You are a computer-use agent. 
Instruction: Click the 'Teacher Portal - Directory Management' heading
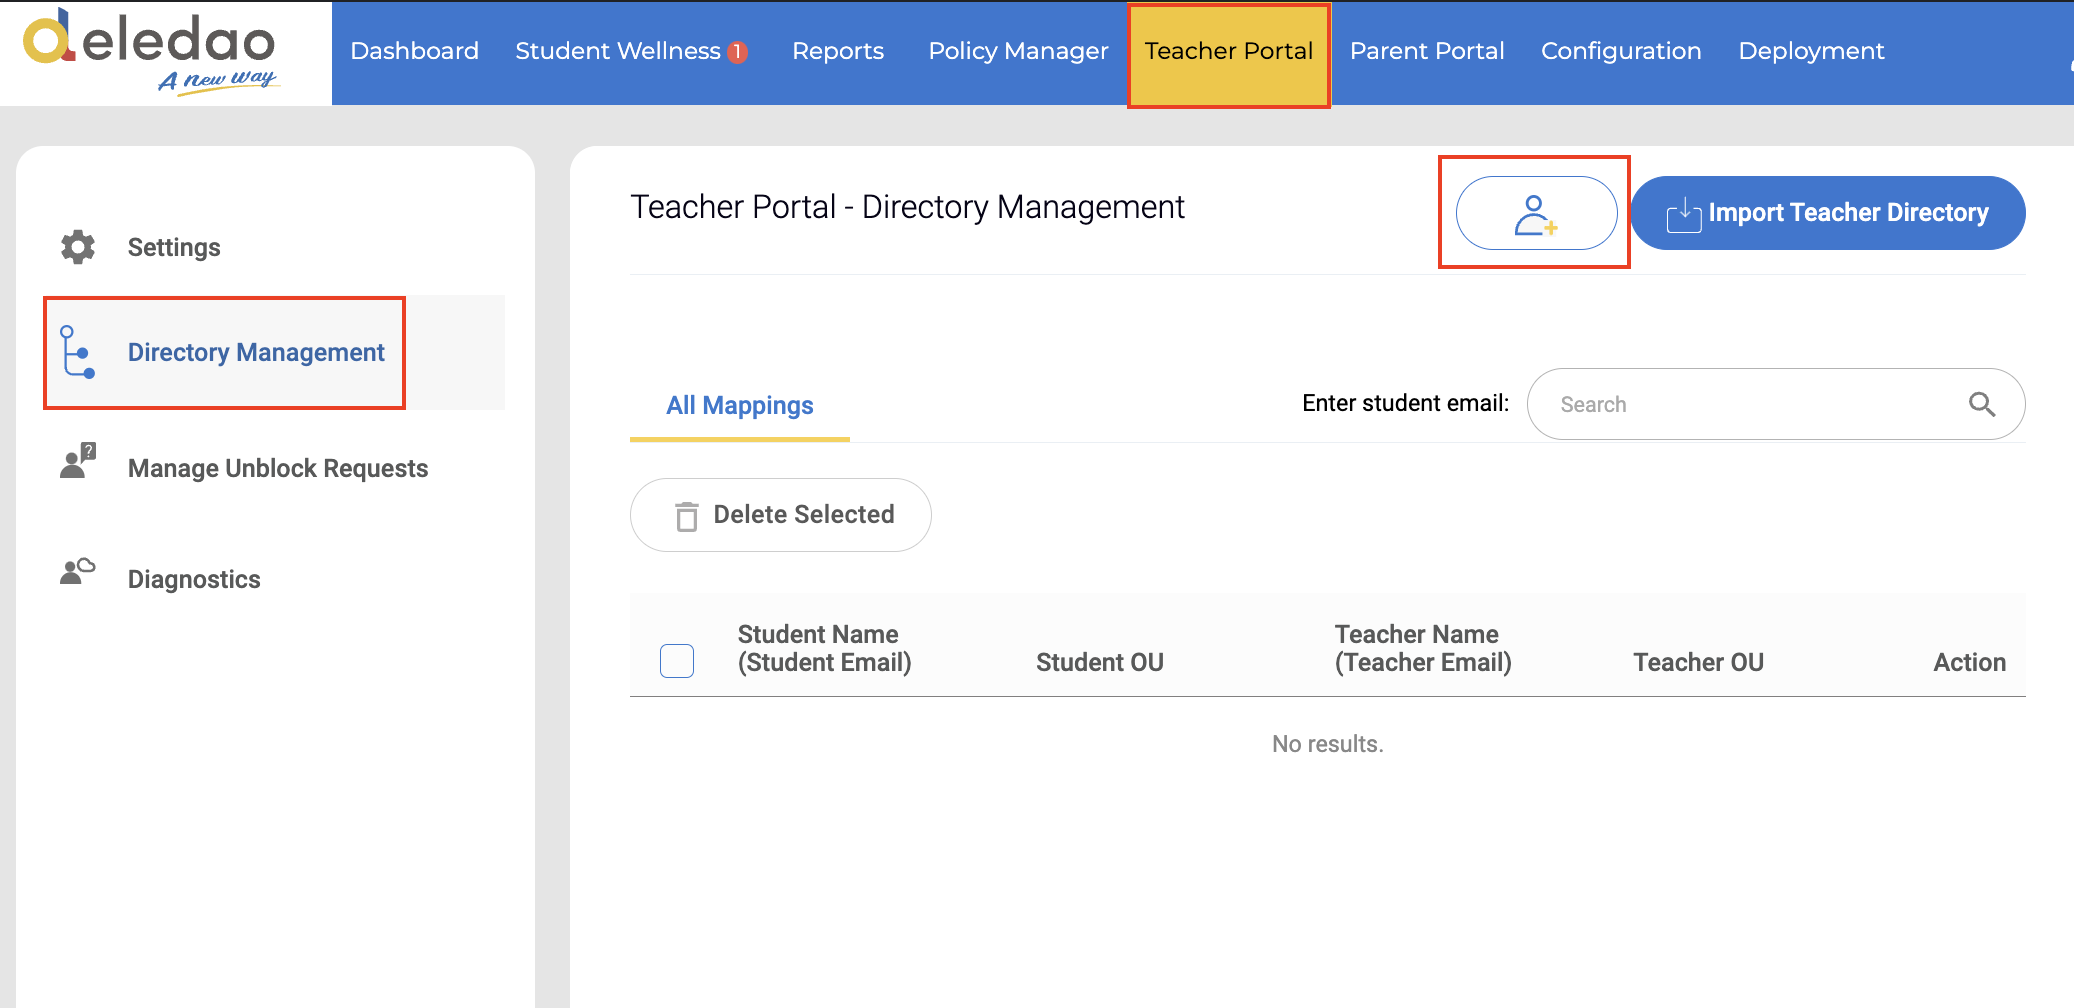point(907,207)
